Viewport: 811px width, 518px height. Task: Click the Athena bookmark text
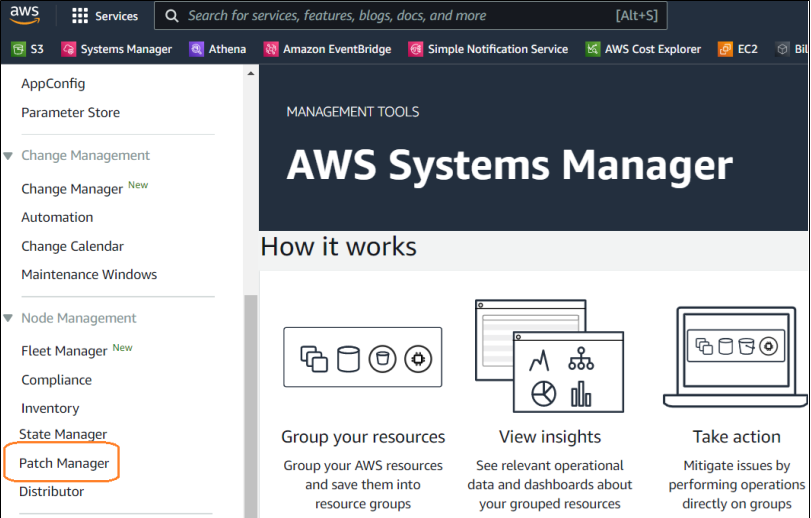click(x=227, y=49)
